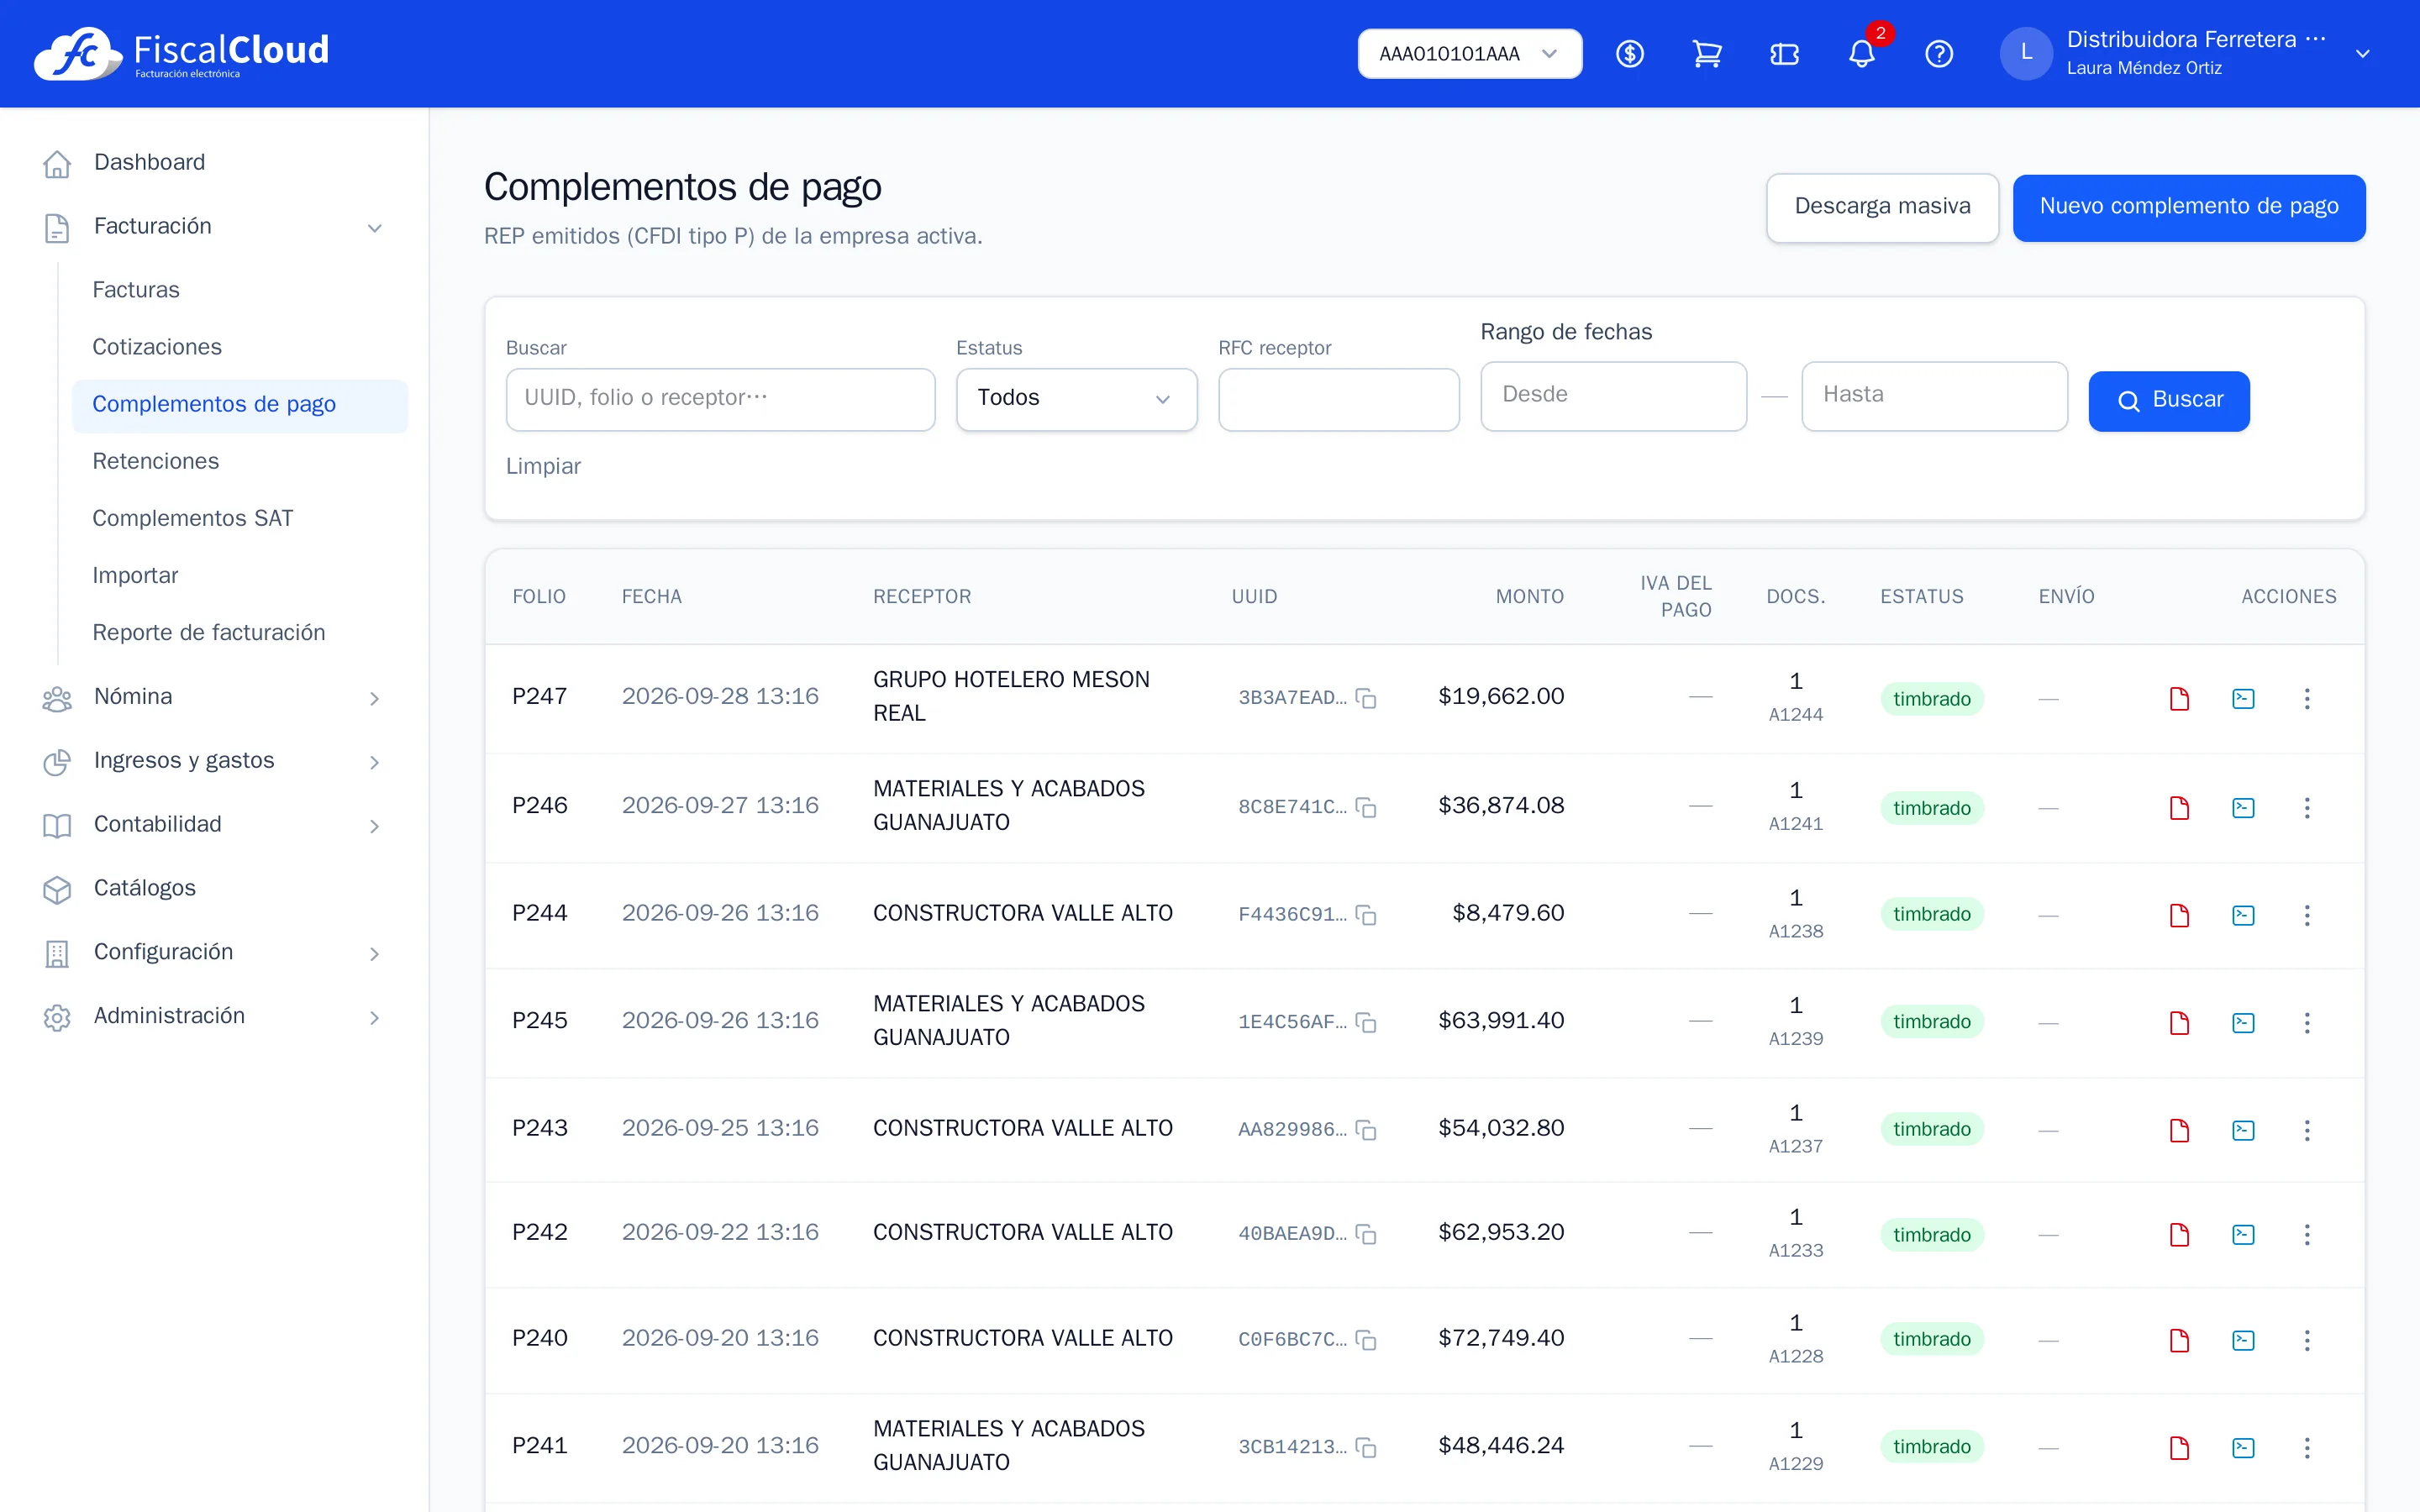Screen dimensions: 2420x1512
Task: Copy UUID of folio P244
Action: 1366,915
